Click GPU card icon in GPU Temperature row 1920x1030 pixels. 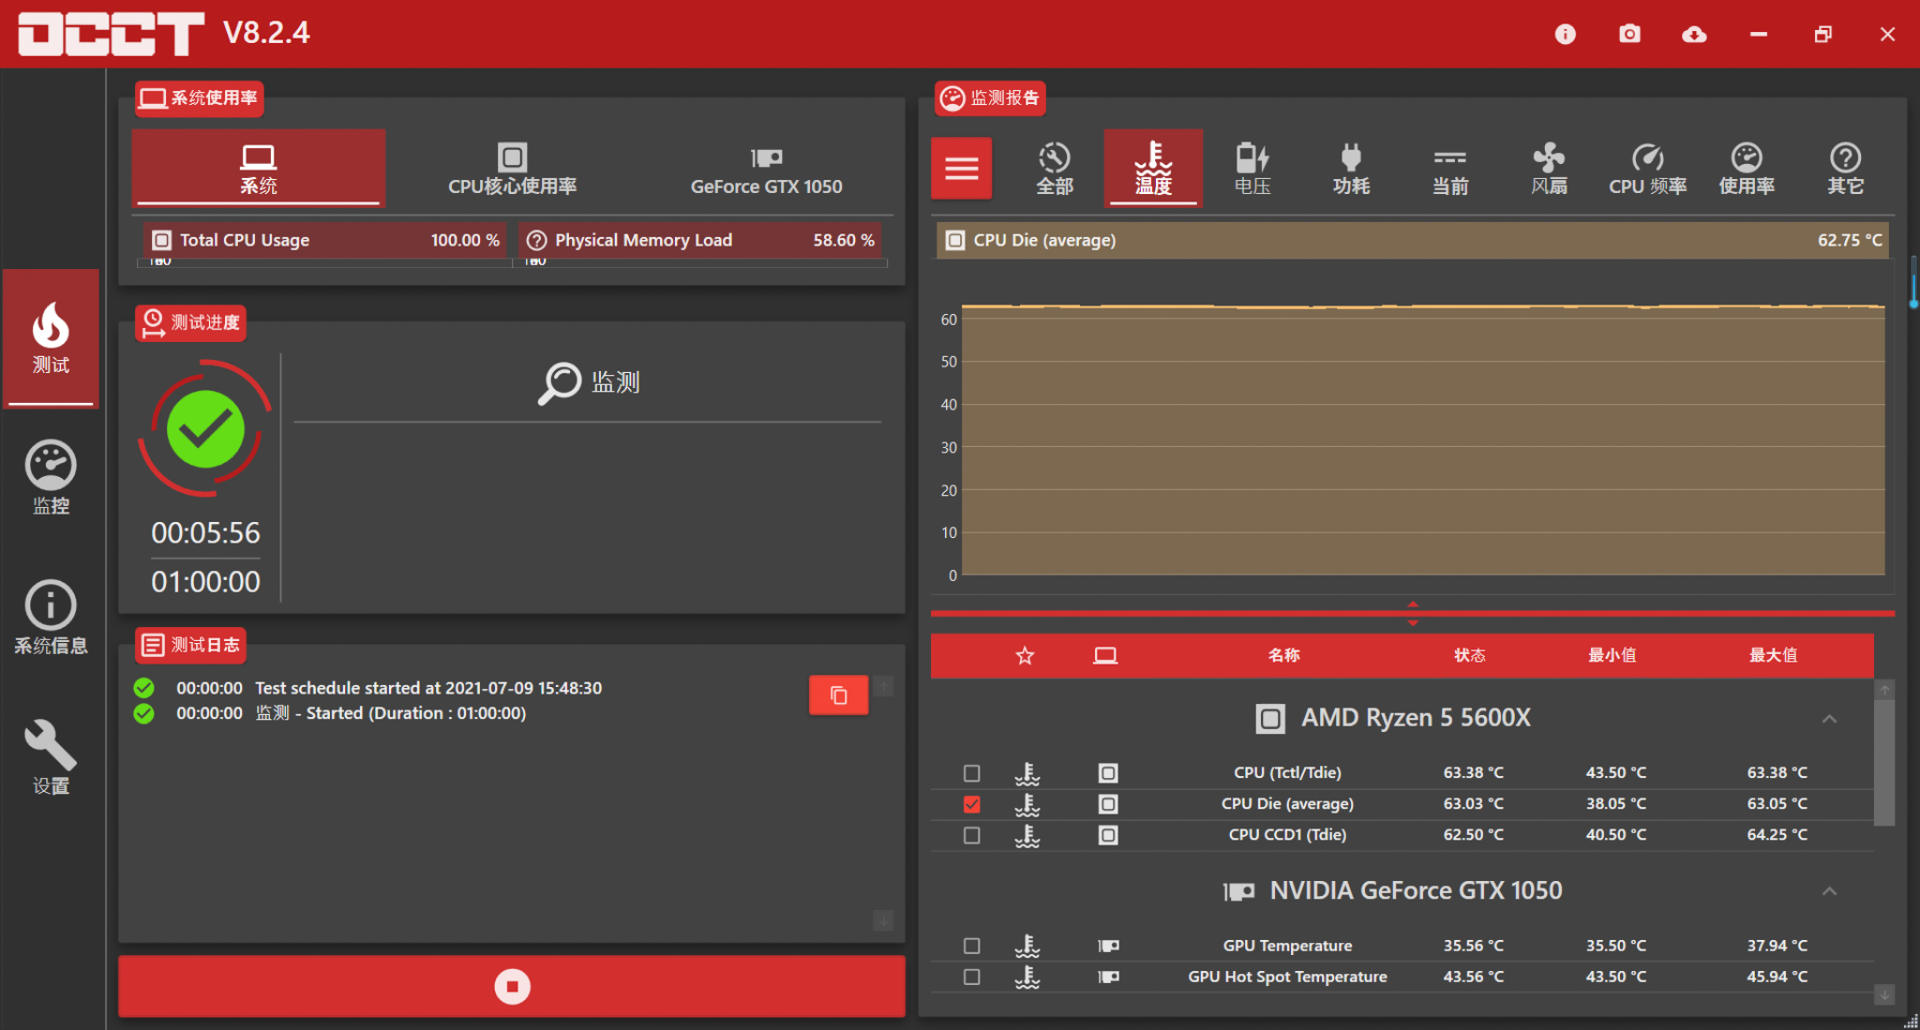(1108, 946)
